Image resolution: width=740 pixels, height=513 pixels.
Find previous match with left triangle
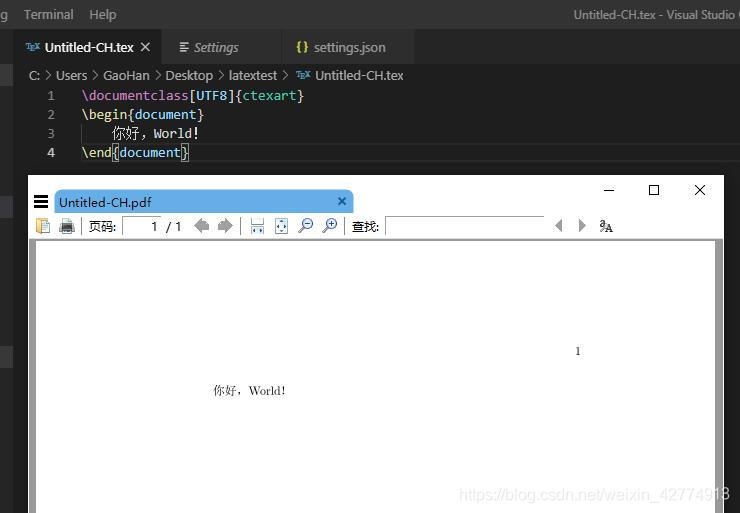[559, 226]
